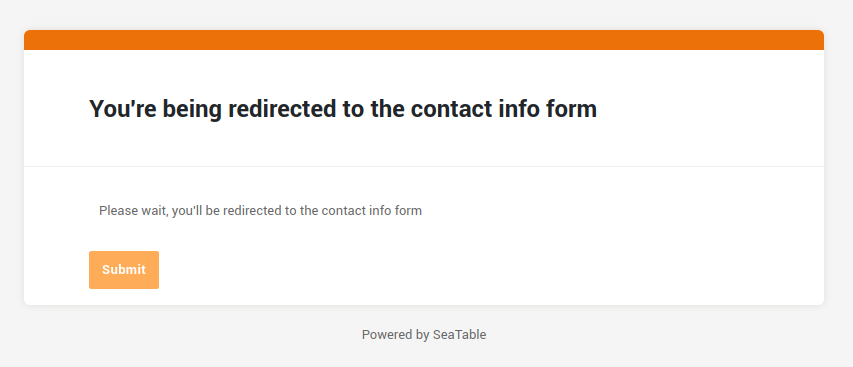
Task: Click the word SeaTable in footer
Action: click(x=459, y=334)
